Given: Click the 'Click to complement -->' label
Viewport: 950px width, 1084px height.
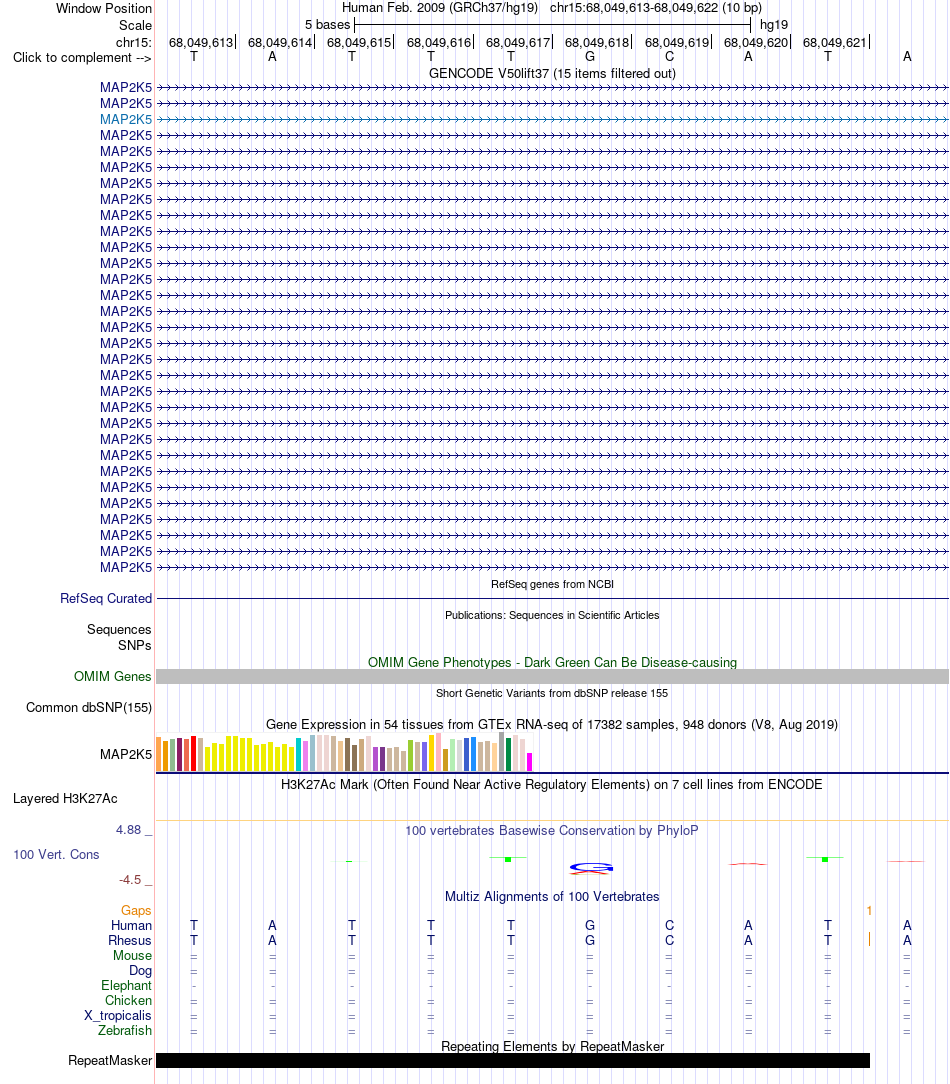Looking at the screenshot, I should (x=82, y=57).
